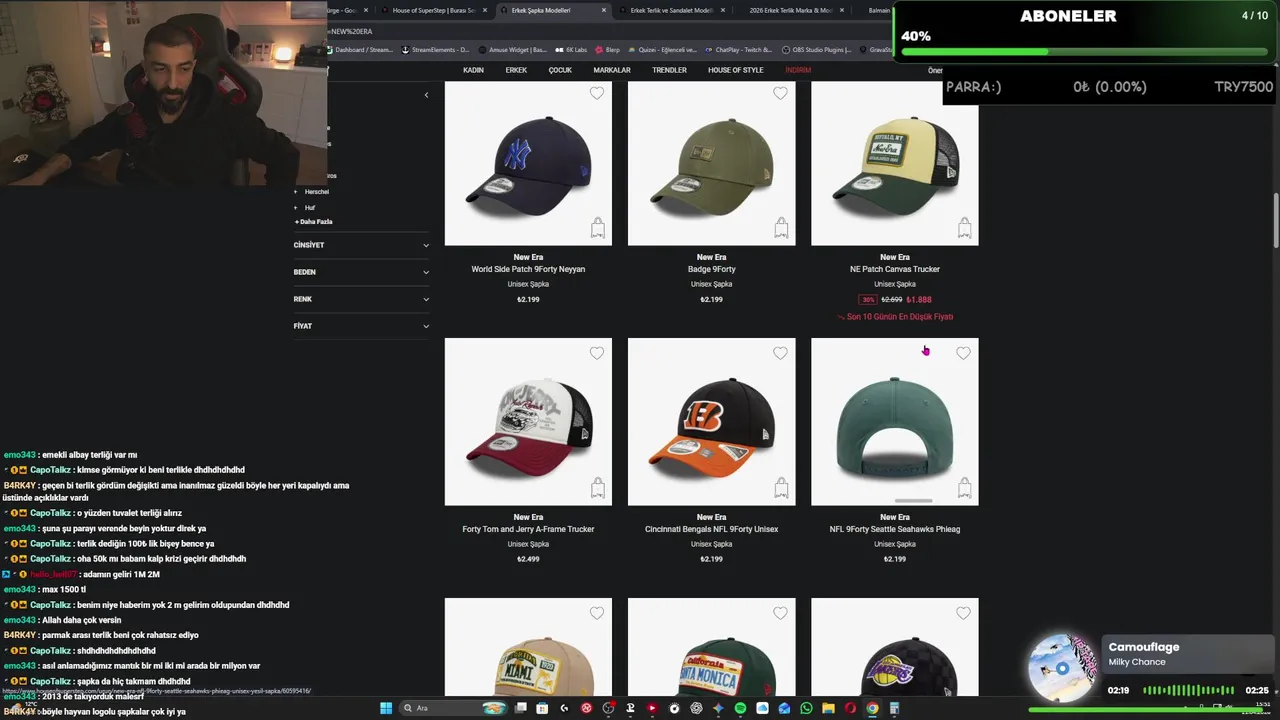The width and height of the screenshot is (1280, 720).
Task: Favorite the NFL 9Forty Seattle Seahawks cap
Action: [x=963, y=353]
